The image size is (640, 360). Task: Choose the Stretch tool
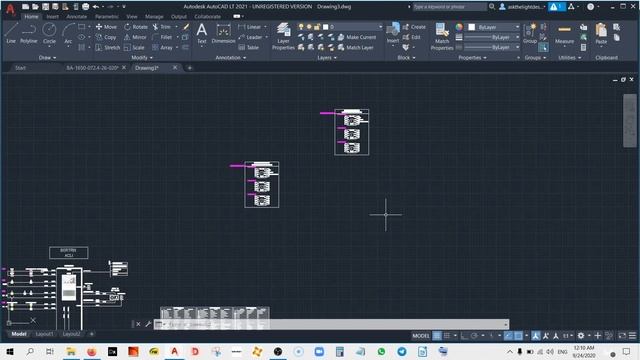pos(108,48)
